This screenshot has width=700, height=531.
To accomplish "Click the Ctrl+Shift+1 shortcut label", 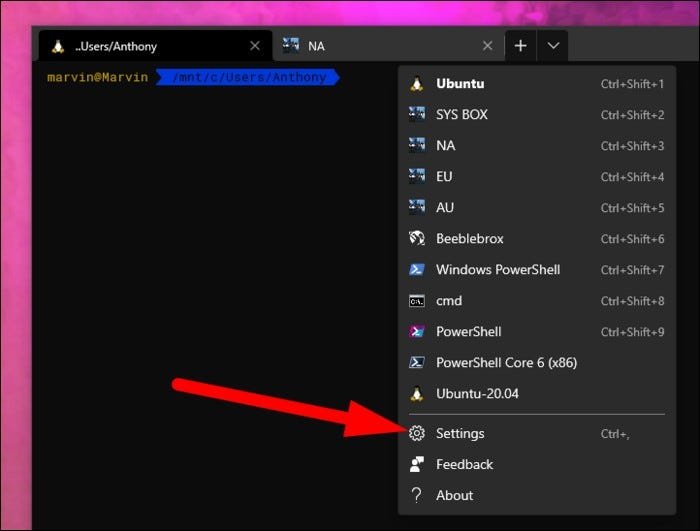I will (632, 84).
